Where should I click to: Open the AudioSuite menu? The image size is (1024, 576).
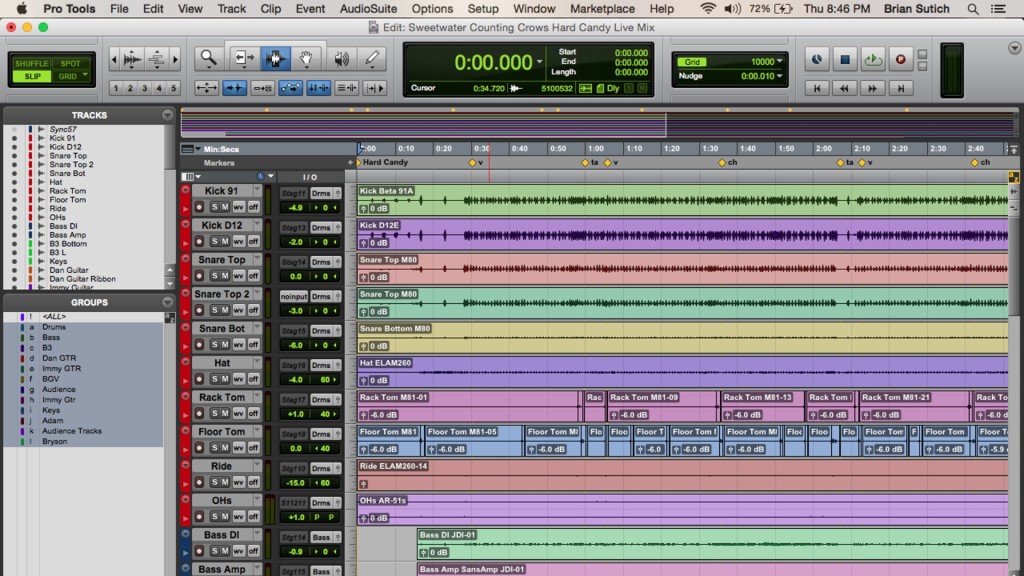[x=368, y=9]
